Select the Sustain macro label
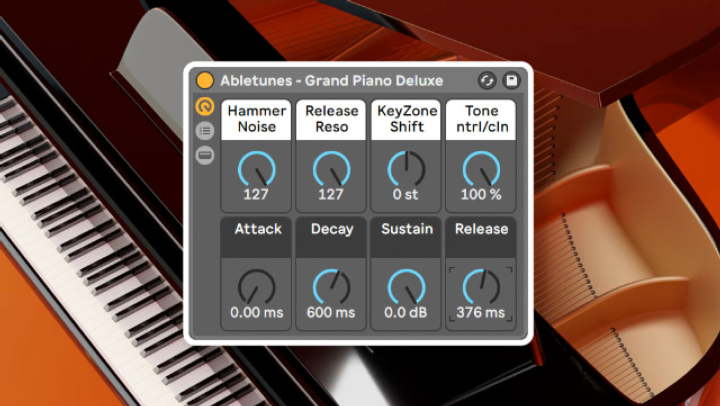Image resolution: width=720 pixels, height=406 pixels. click(406, 237)
